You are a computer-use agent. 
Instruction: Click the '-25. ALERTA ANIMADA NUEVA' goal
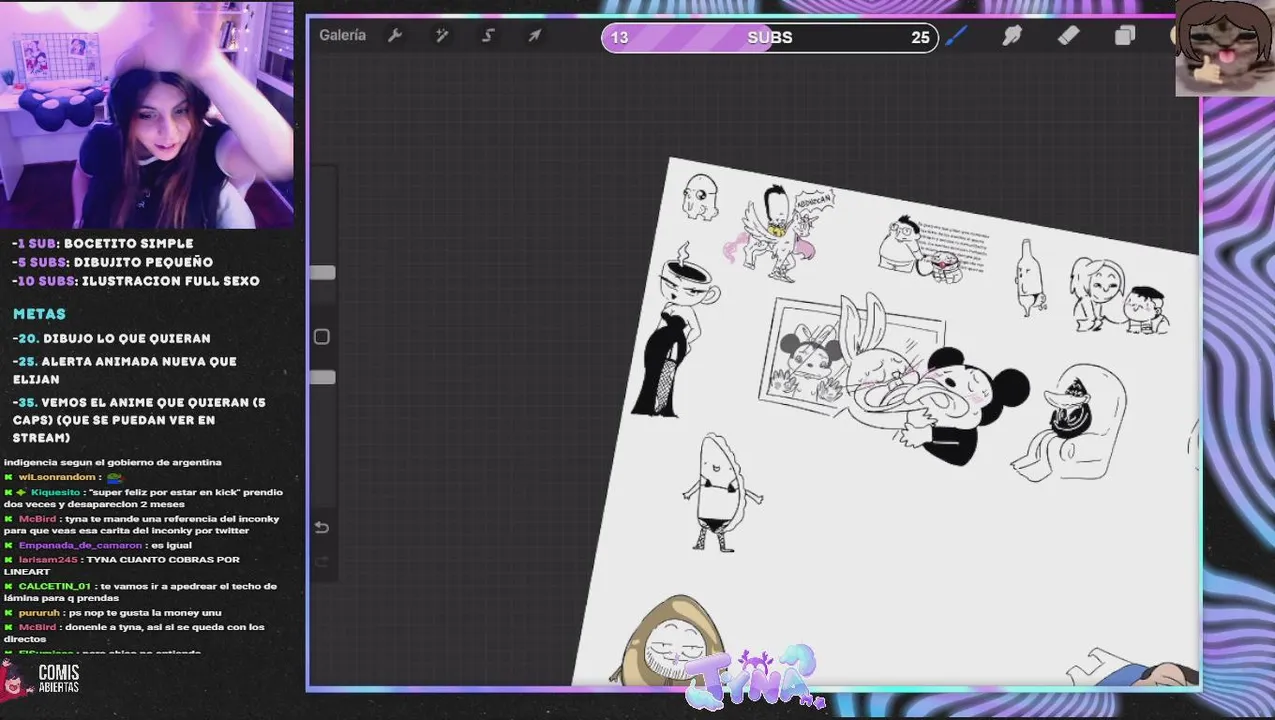click(125, 370)
